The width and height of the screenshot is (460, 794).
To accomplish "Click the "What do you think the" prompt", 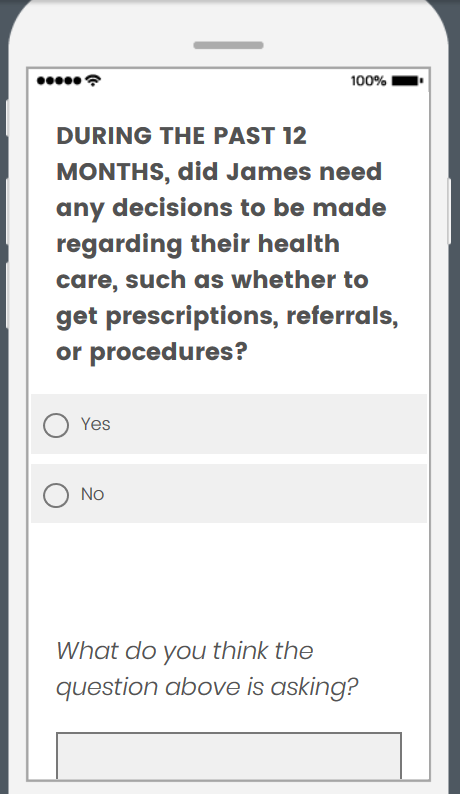I will click(185, 651).
